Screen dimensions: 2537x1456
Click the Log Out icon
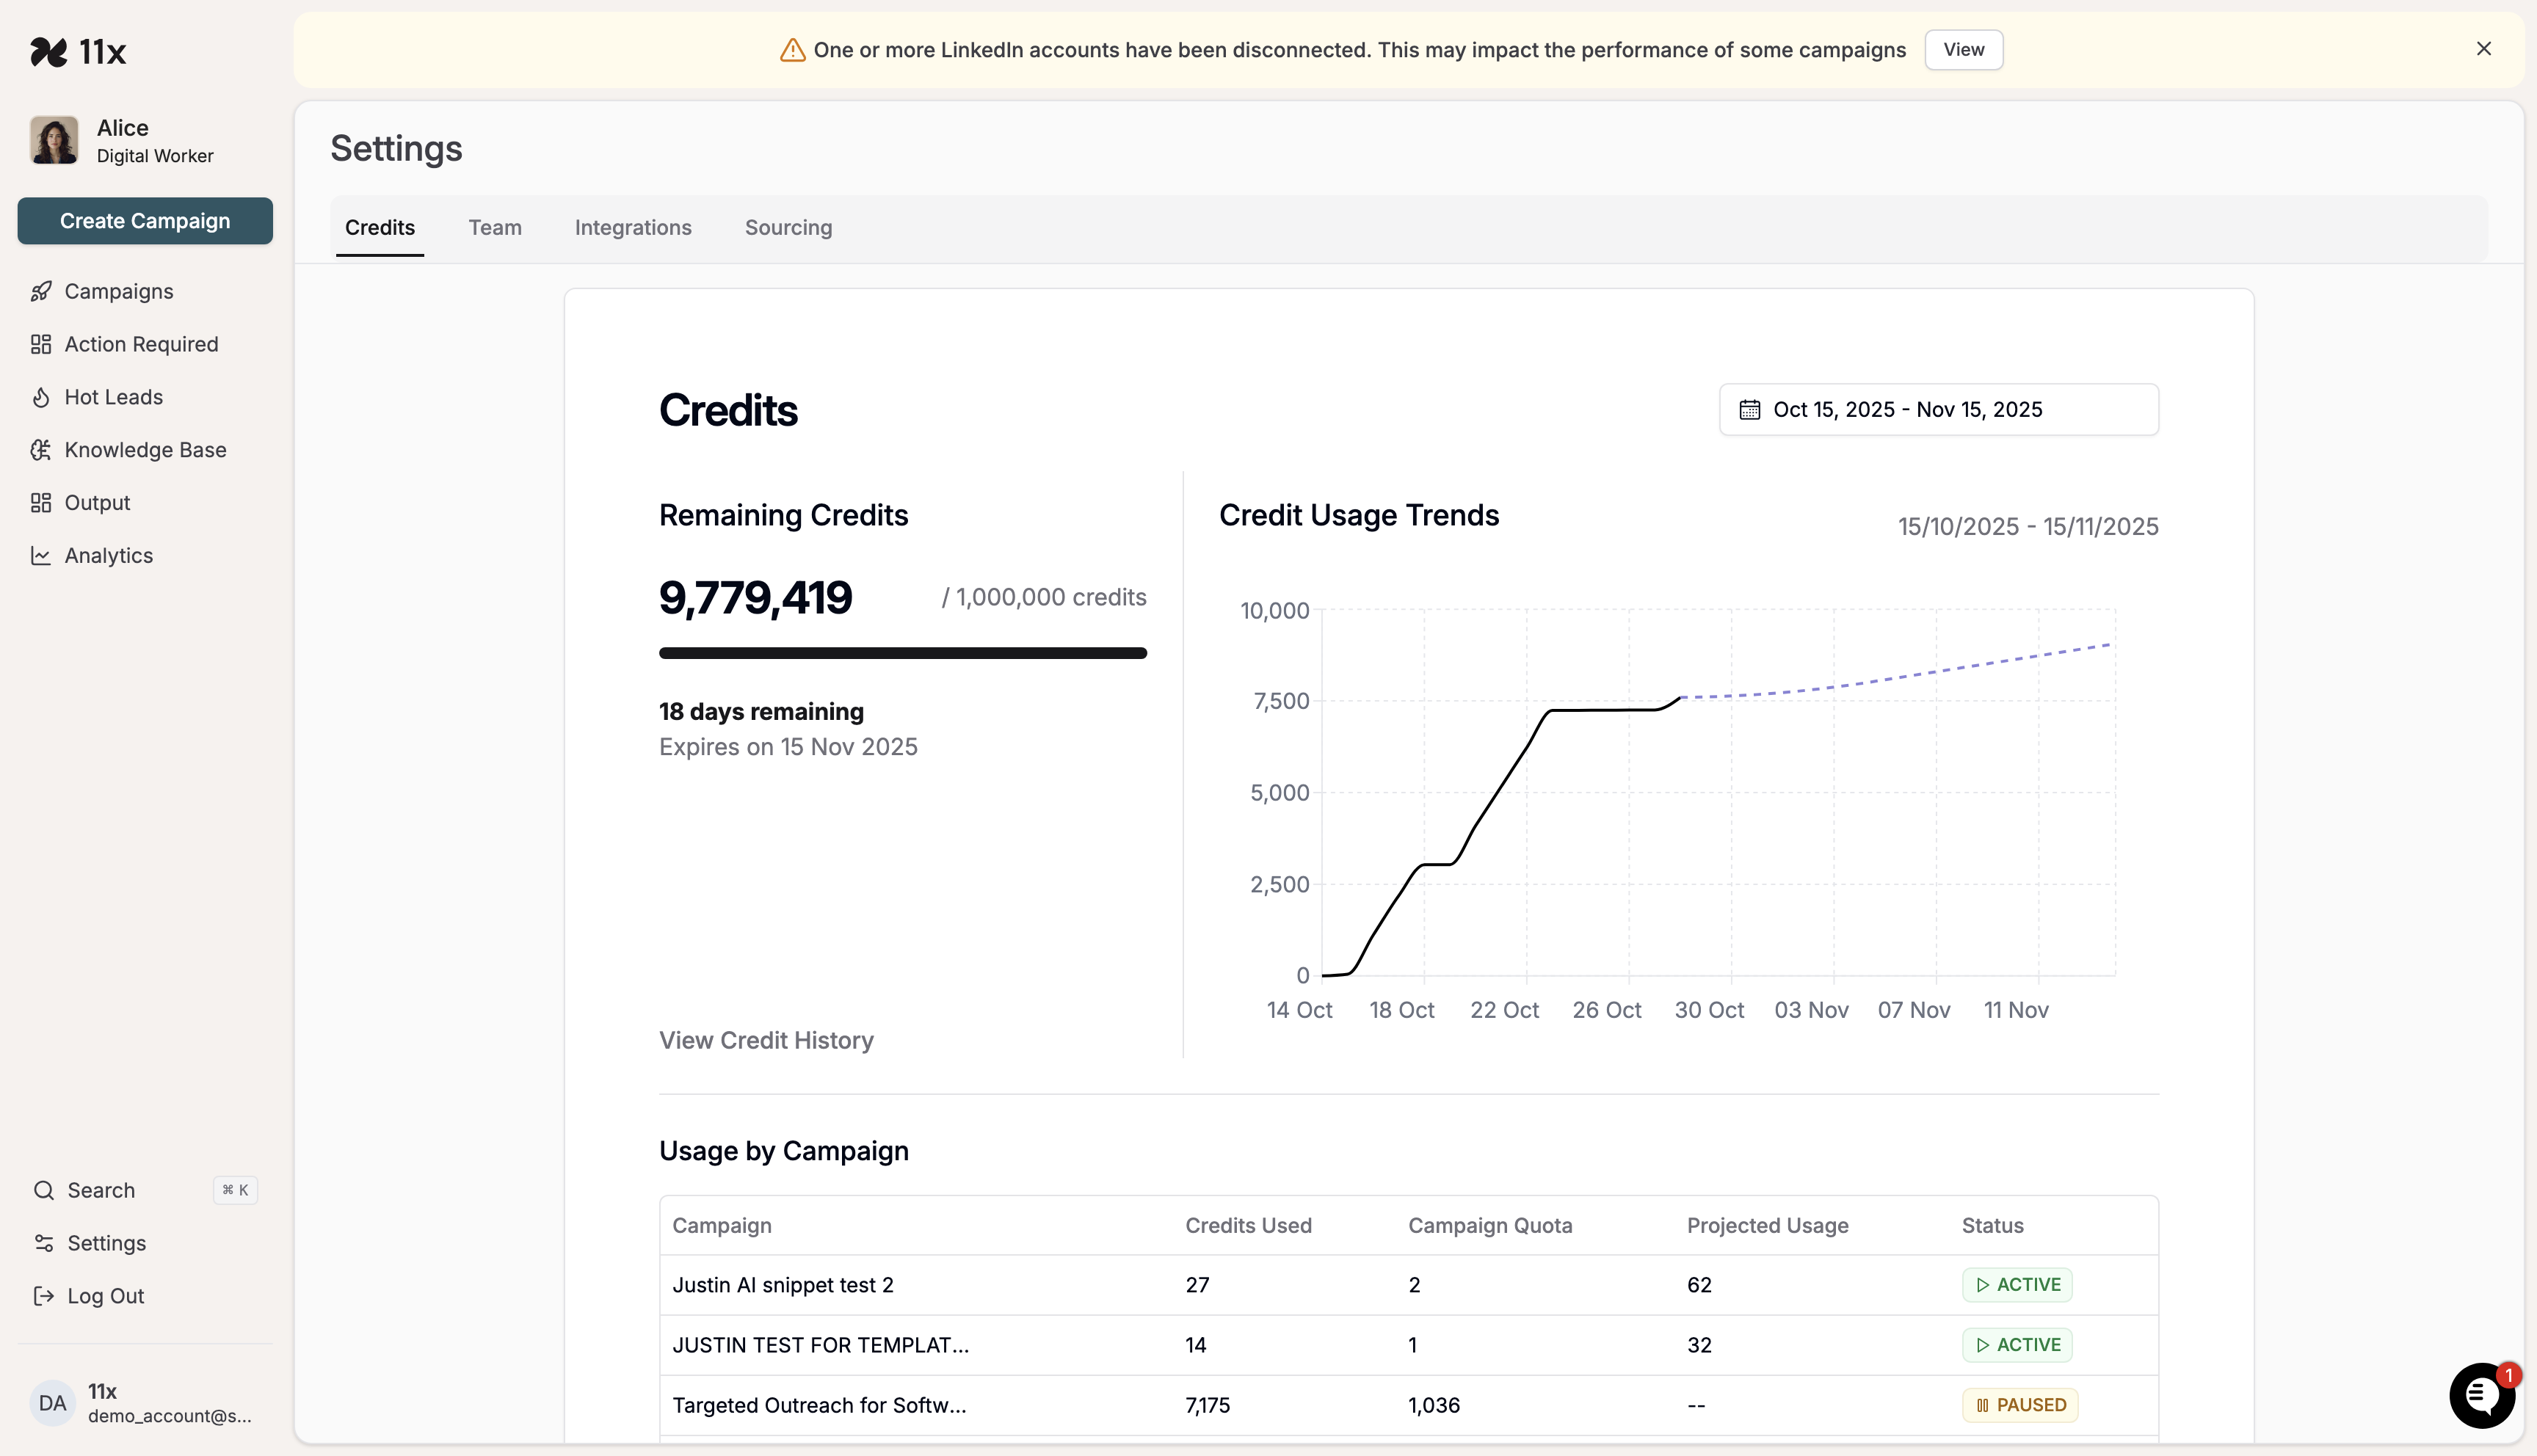(44, 1295)
